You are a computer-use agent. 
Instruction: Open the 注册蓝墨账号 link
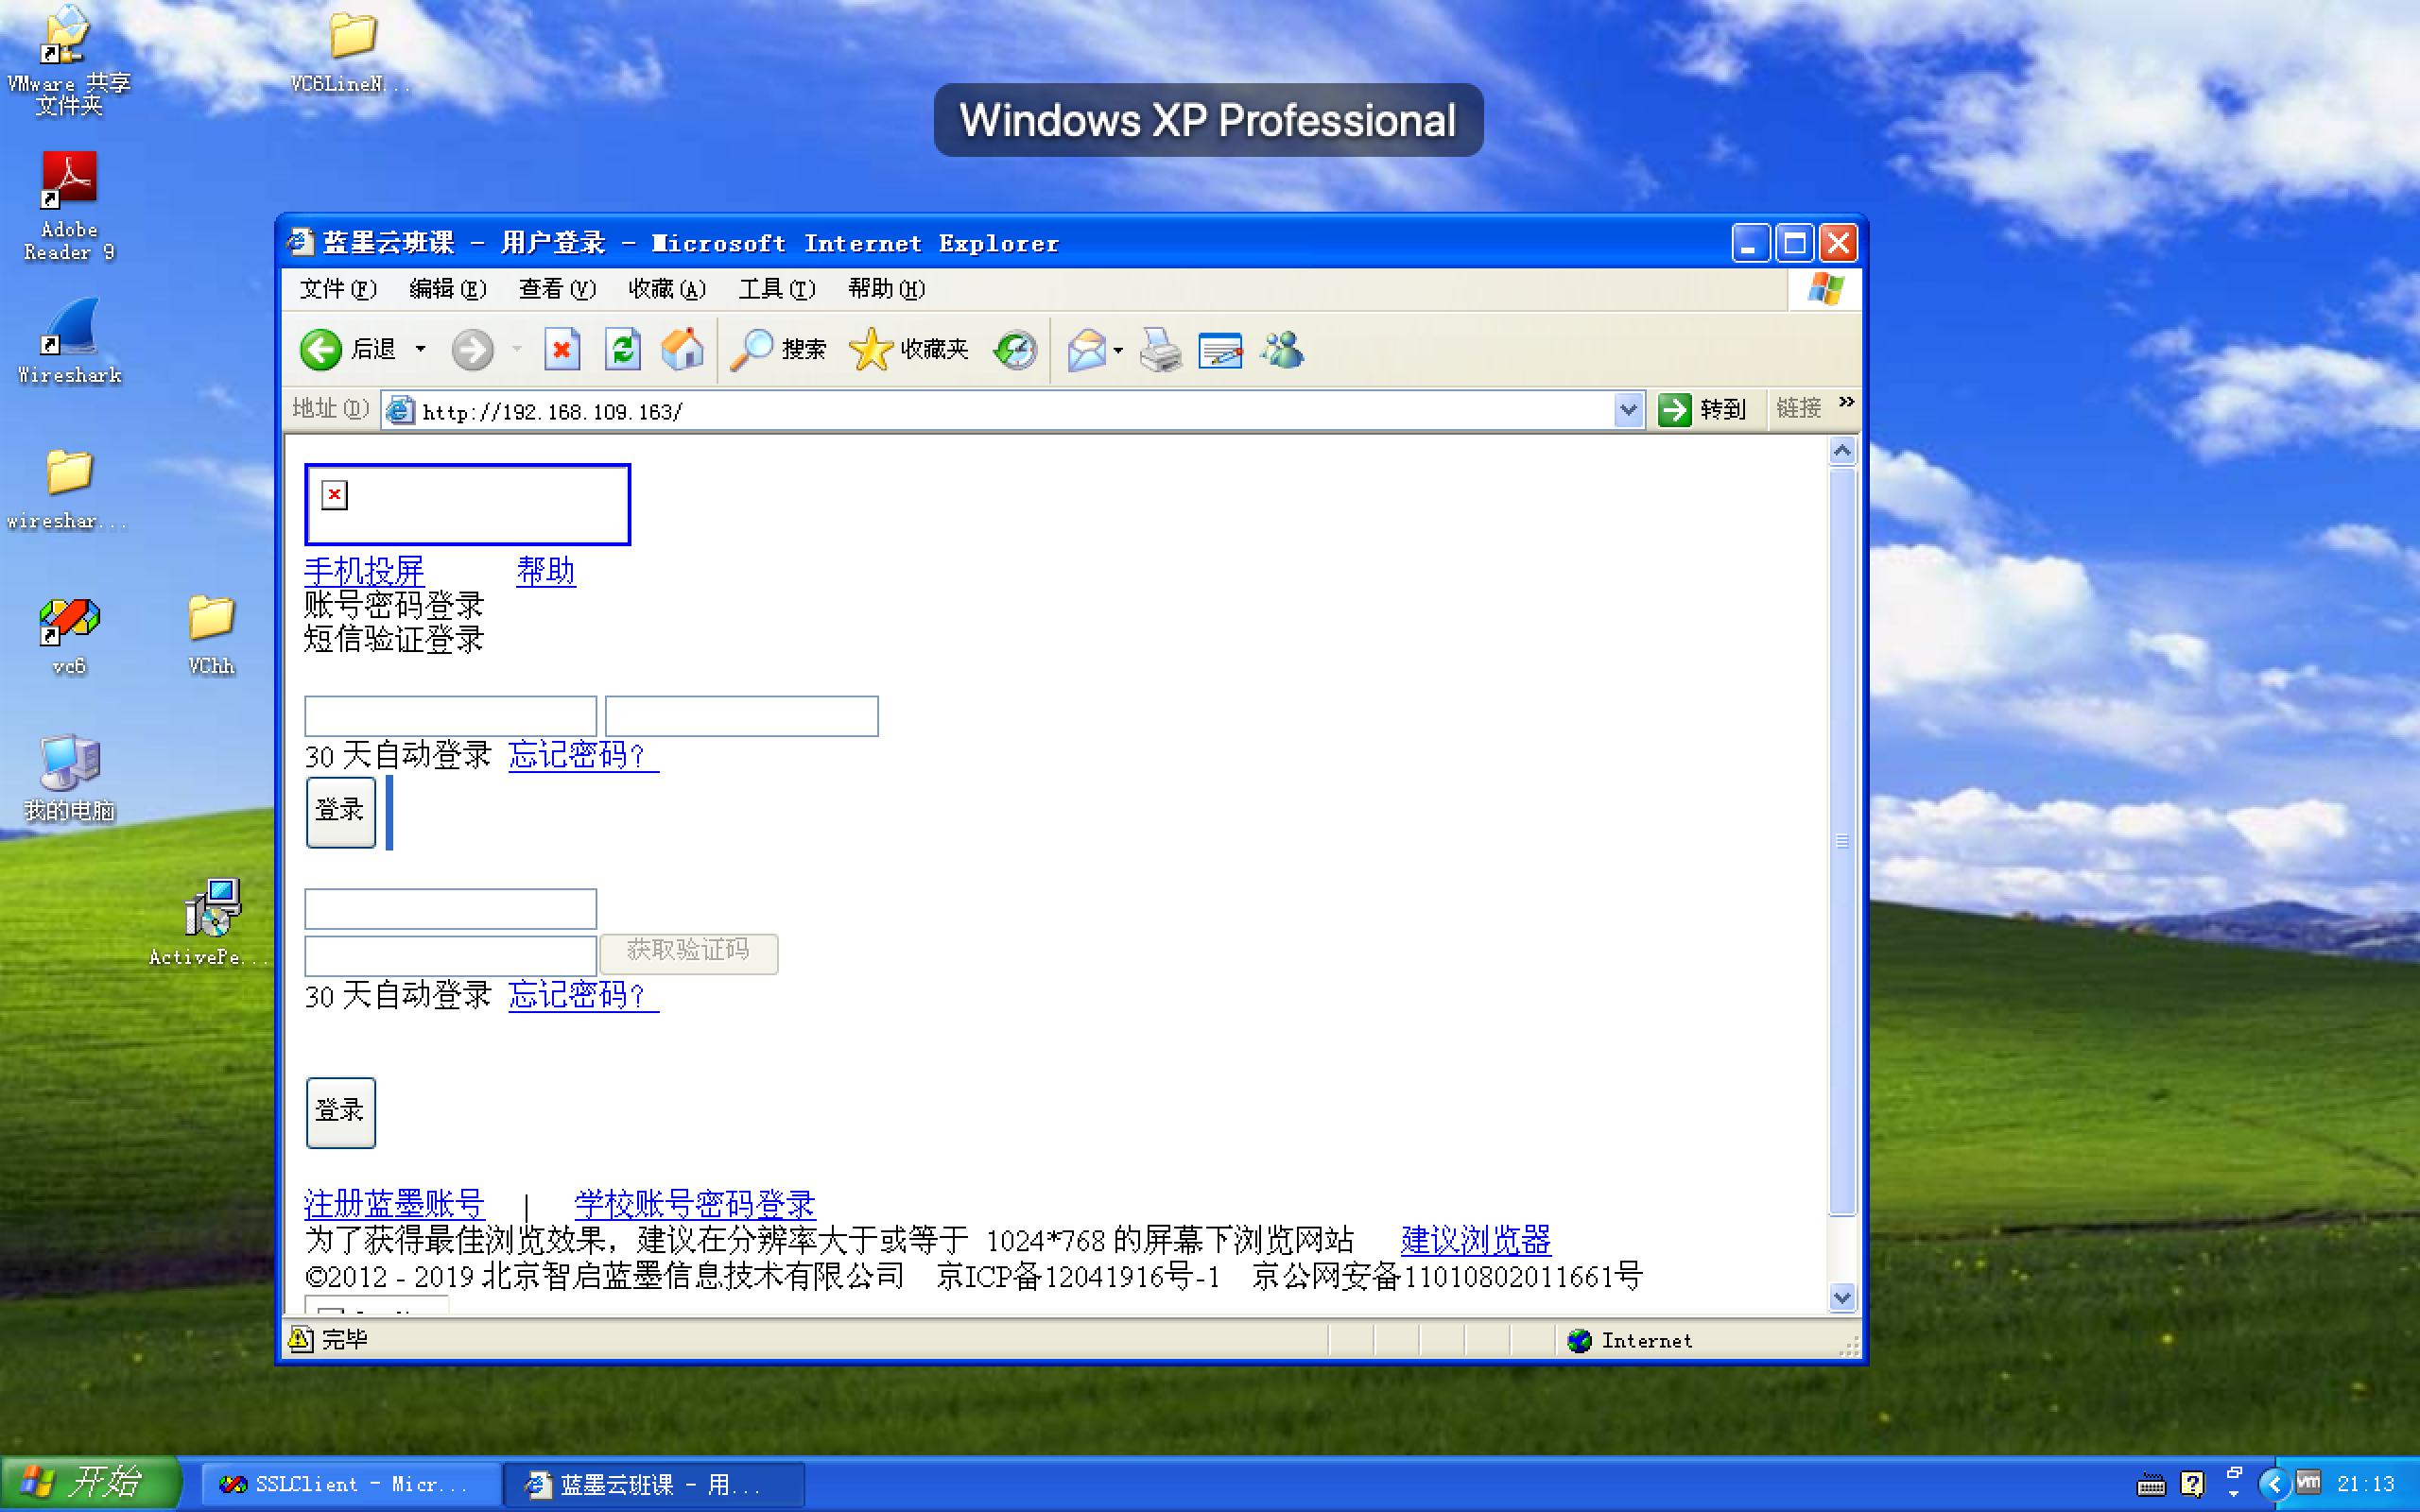click(x=394, y=1204)
